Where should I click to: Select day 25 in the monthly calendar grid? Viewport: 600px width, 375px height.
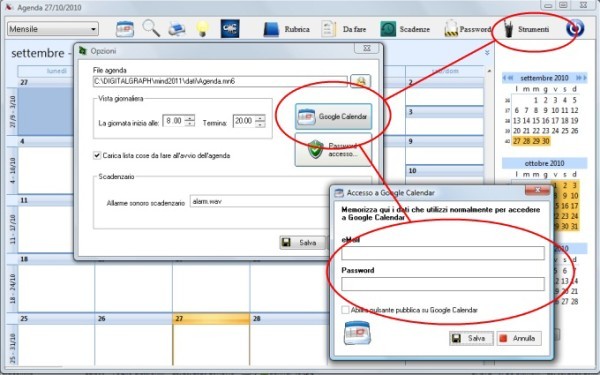click(56, 318)
